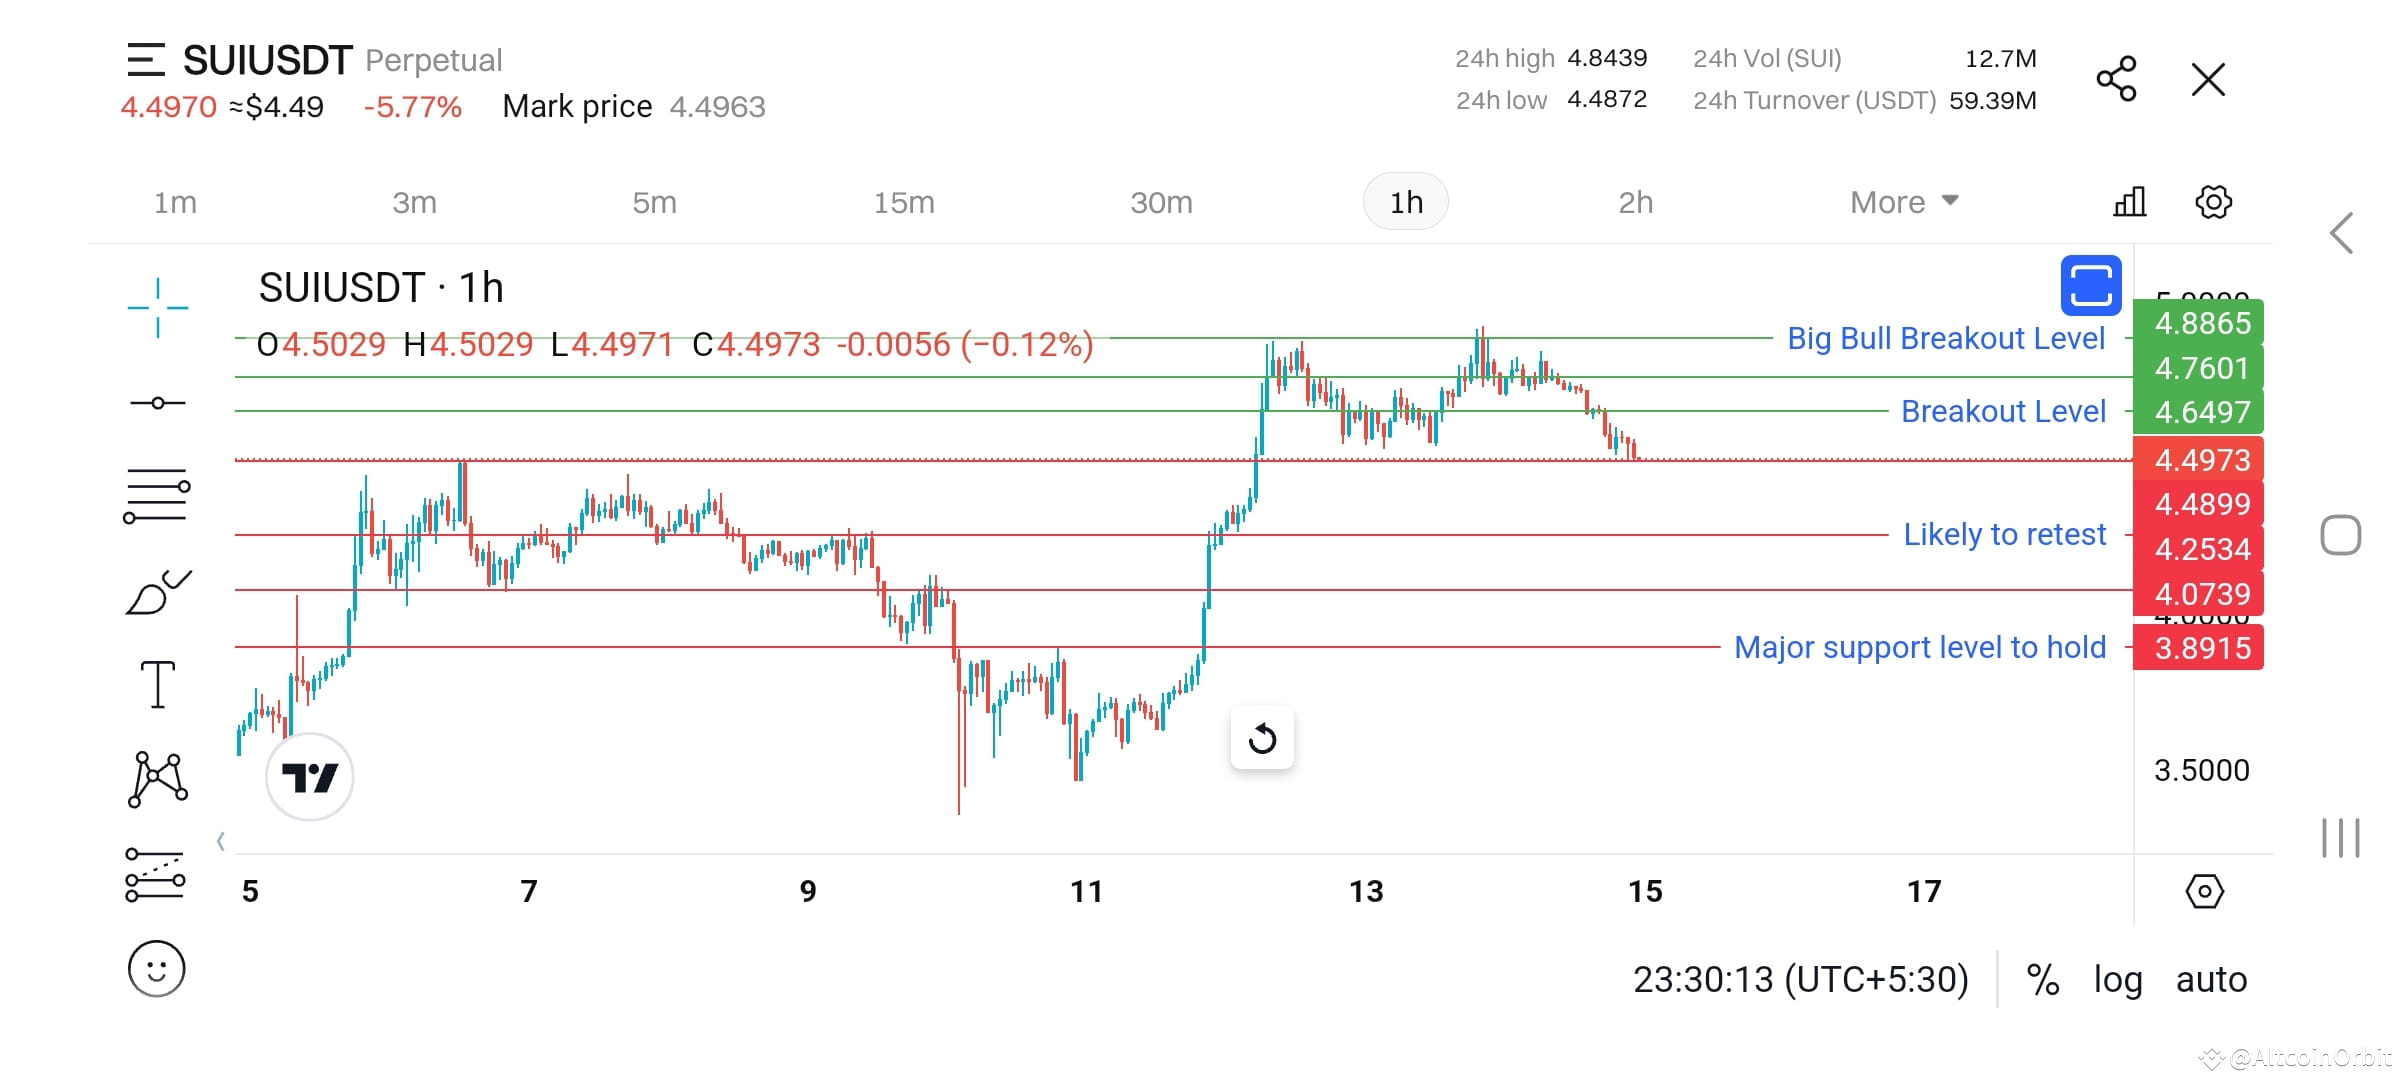Collapse the right side panel chevron
This screenshot has height=1080, width=2400.
click(2343, 232)
